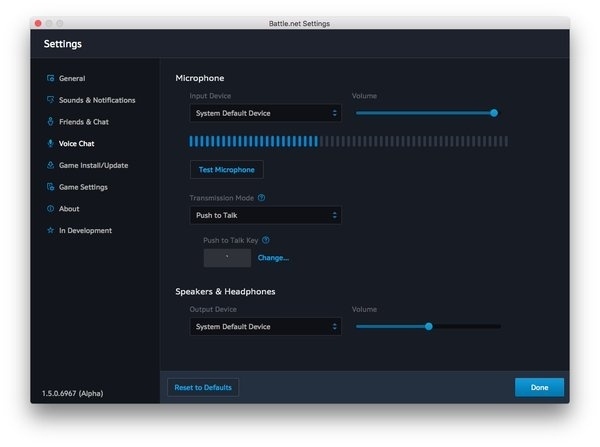Click the microphone input level meter
The width and height of the screenshot is (600, 447).
coord(349,141)
